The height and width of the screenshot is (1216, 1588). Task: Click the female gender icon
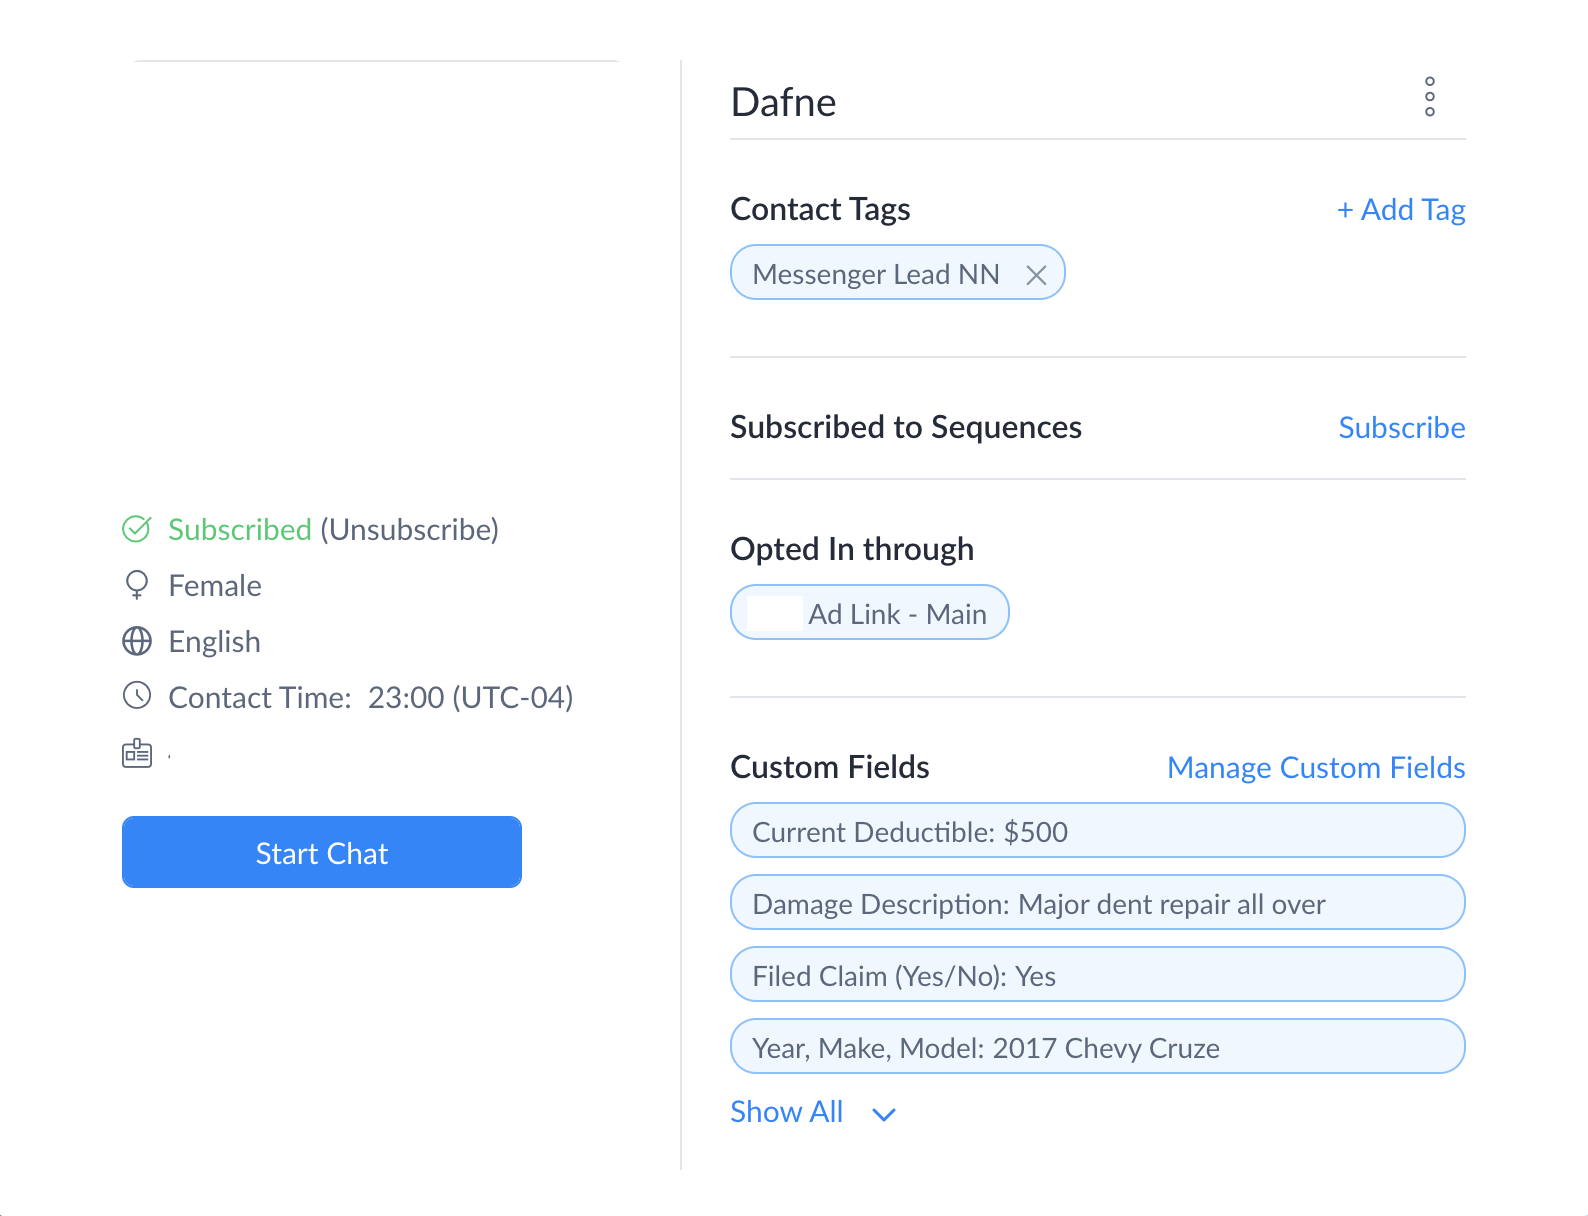pos(137,585)
